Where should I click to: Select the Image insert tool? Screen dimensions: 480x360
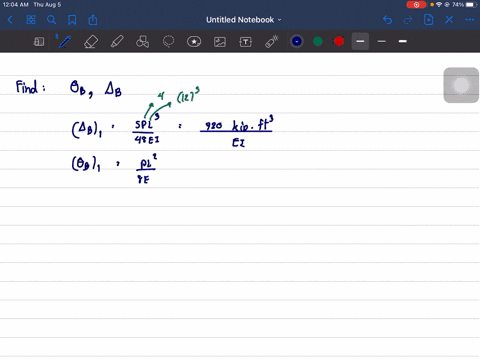click(220, 42)
